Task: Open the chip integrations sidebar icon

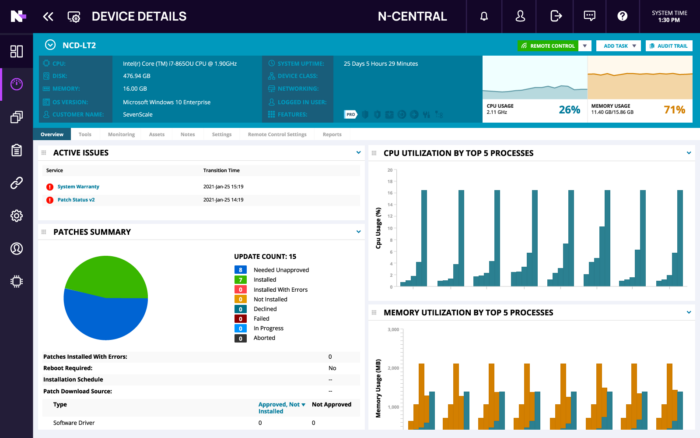Action: (x=17, y=281)
